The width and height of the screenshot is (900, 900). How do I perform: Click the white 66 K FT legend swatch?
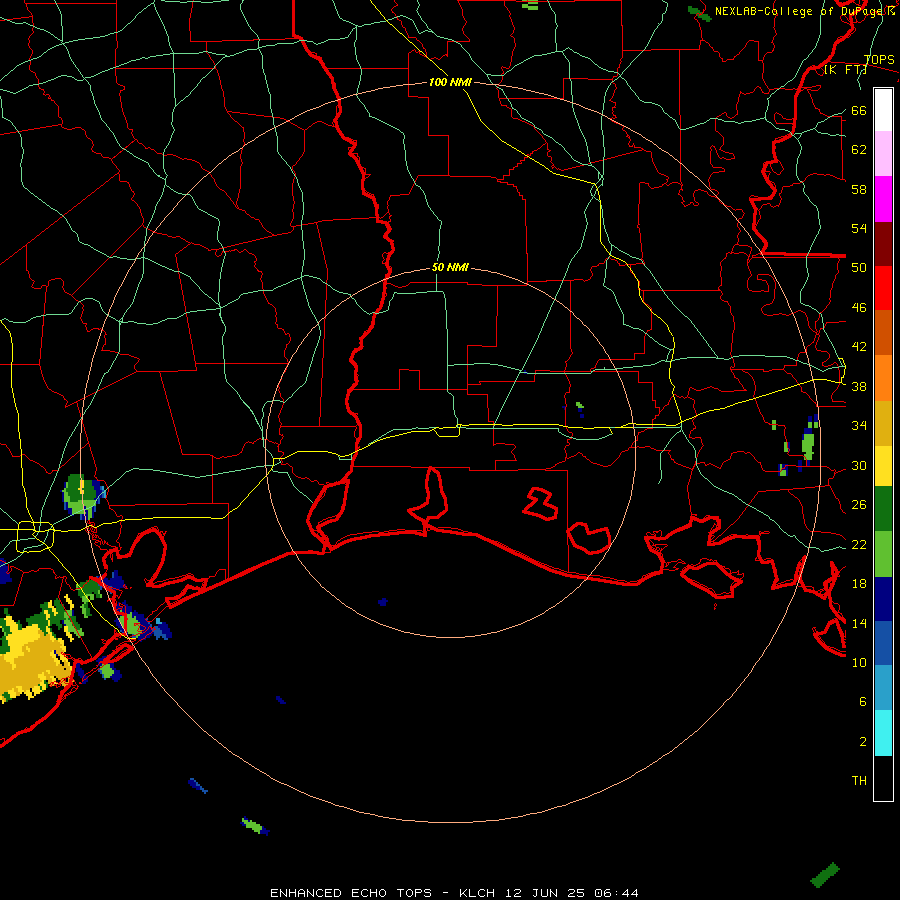[x=883, y=110]
